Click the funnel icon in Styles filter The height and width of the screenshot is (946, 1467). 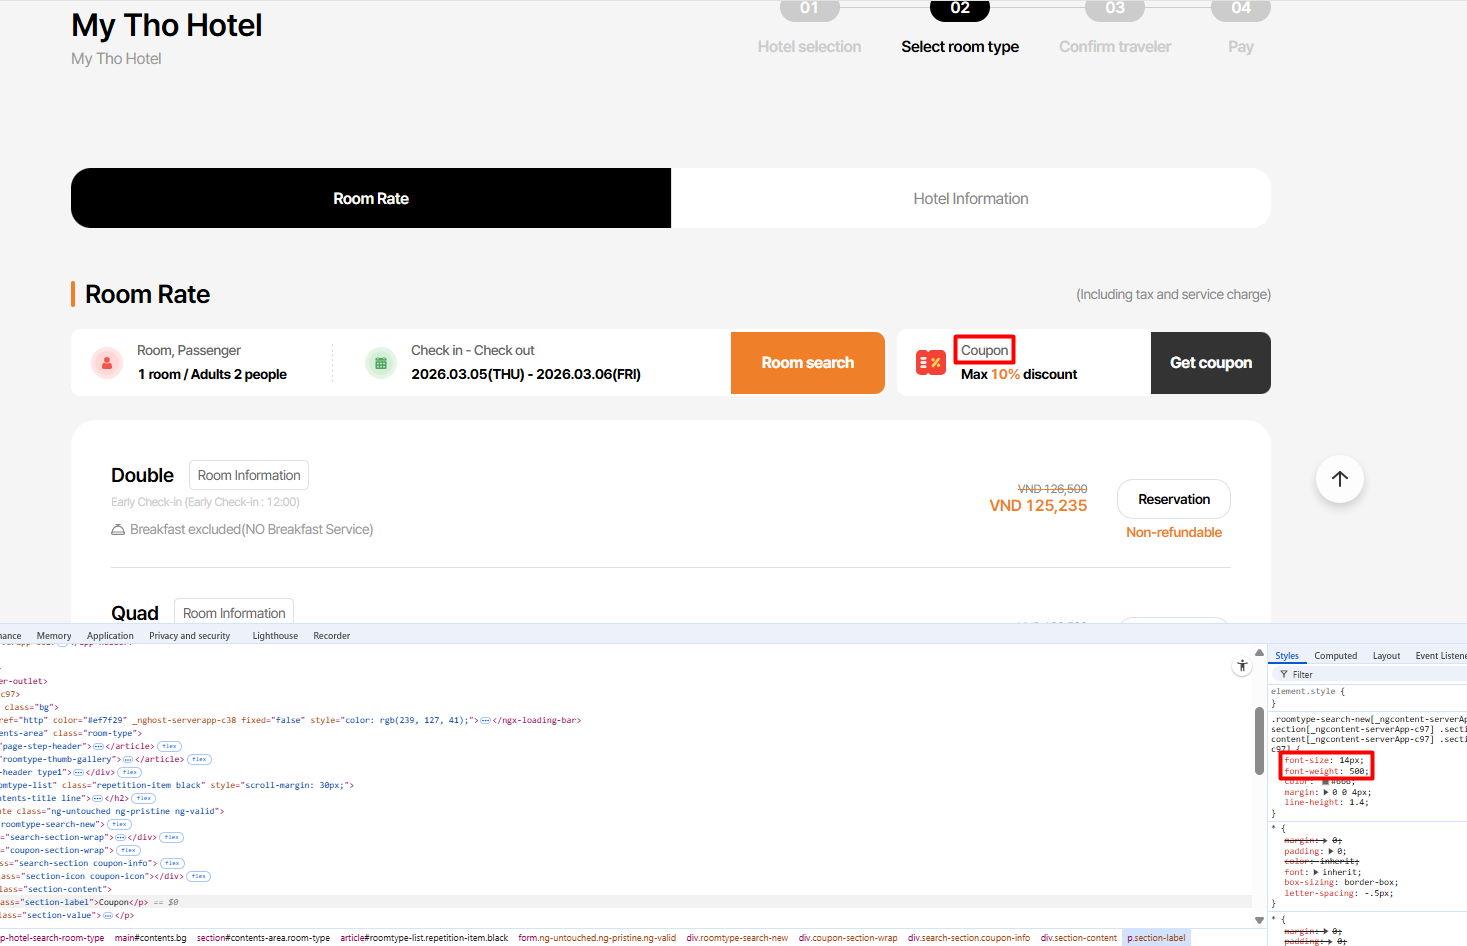[1284, 675]
